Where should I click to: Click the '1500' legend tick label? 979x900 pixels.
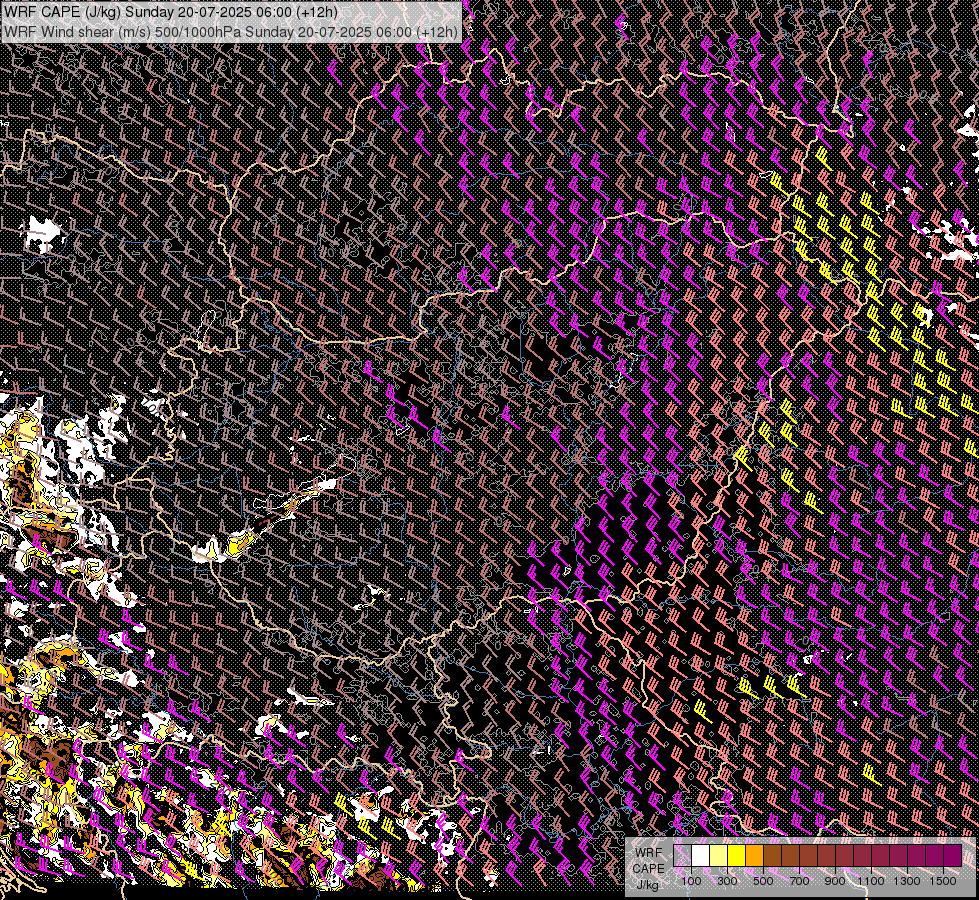click(943, 881)
